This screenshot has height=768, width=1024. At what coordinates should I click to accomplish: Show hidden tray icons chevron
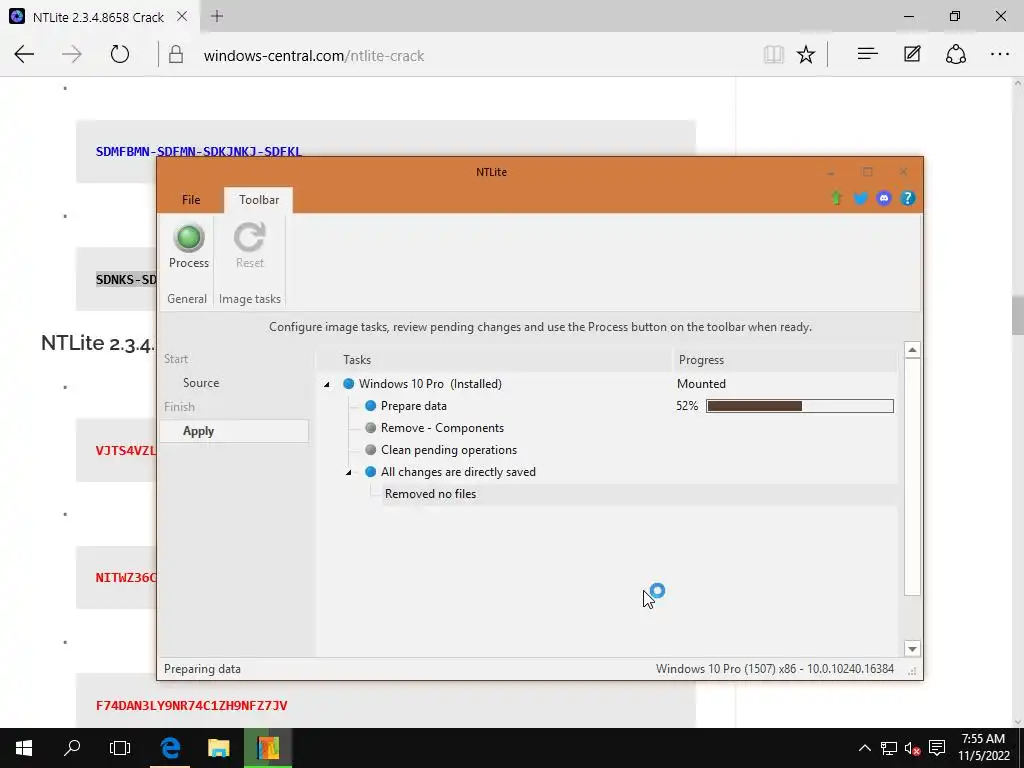point(864,748)
